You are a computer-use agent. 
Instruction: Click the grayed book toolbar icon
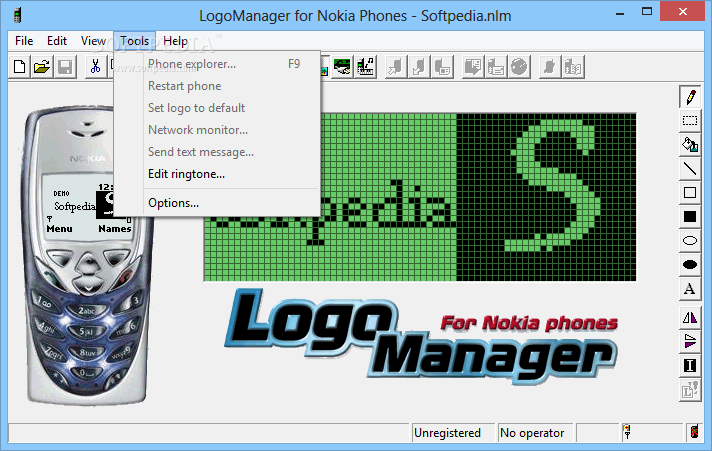[573, 67]
